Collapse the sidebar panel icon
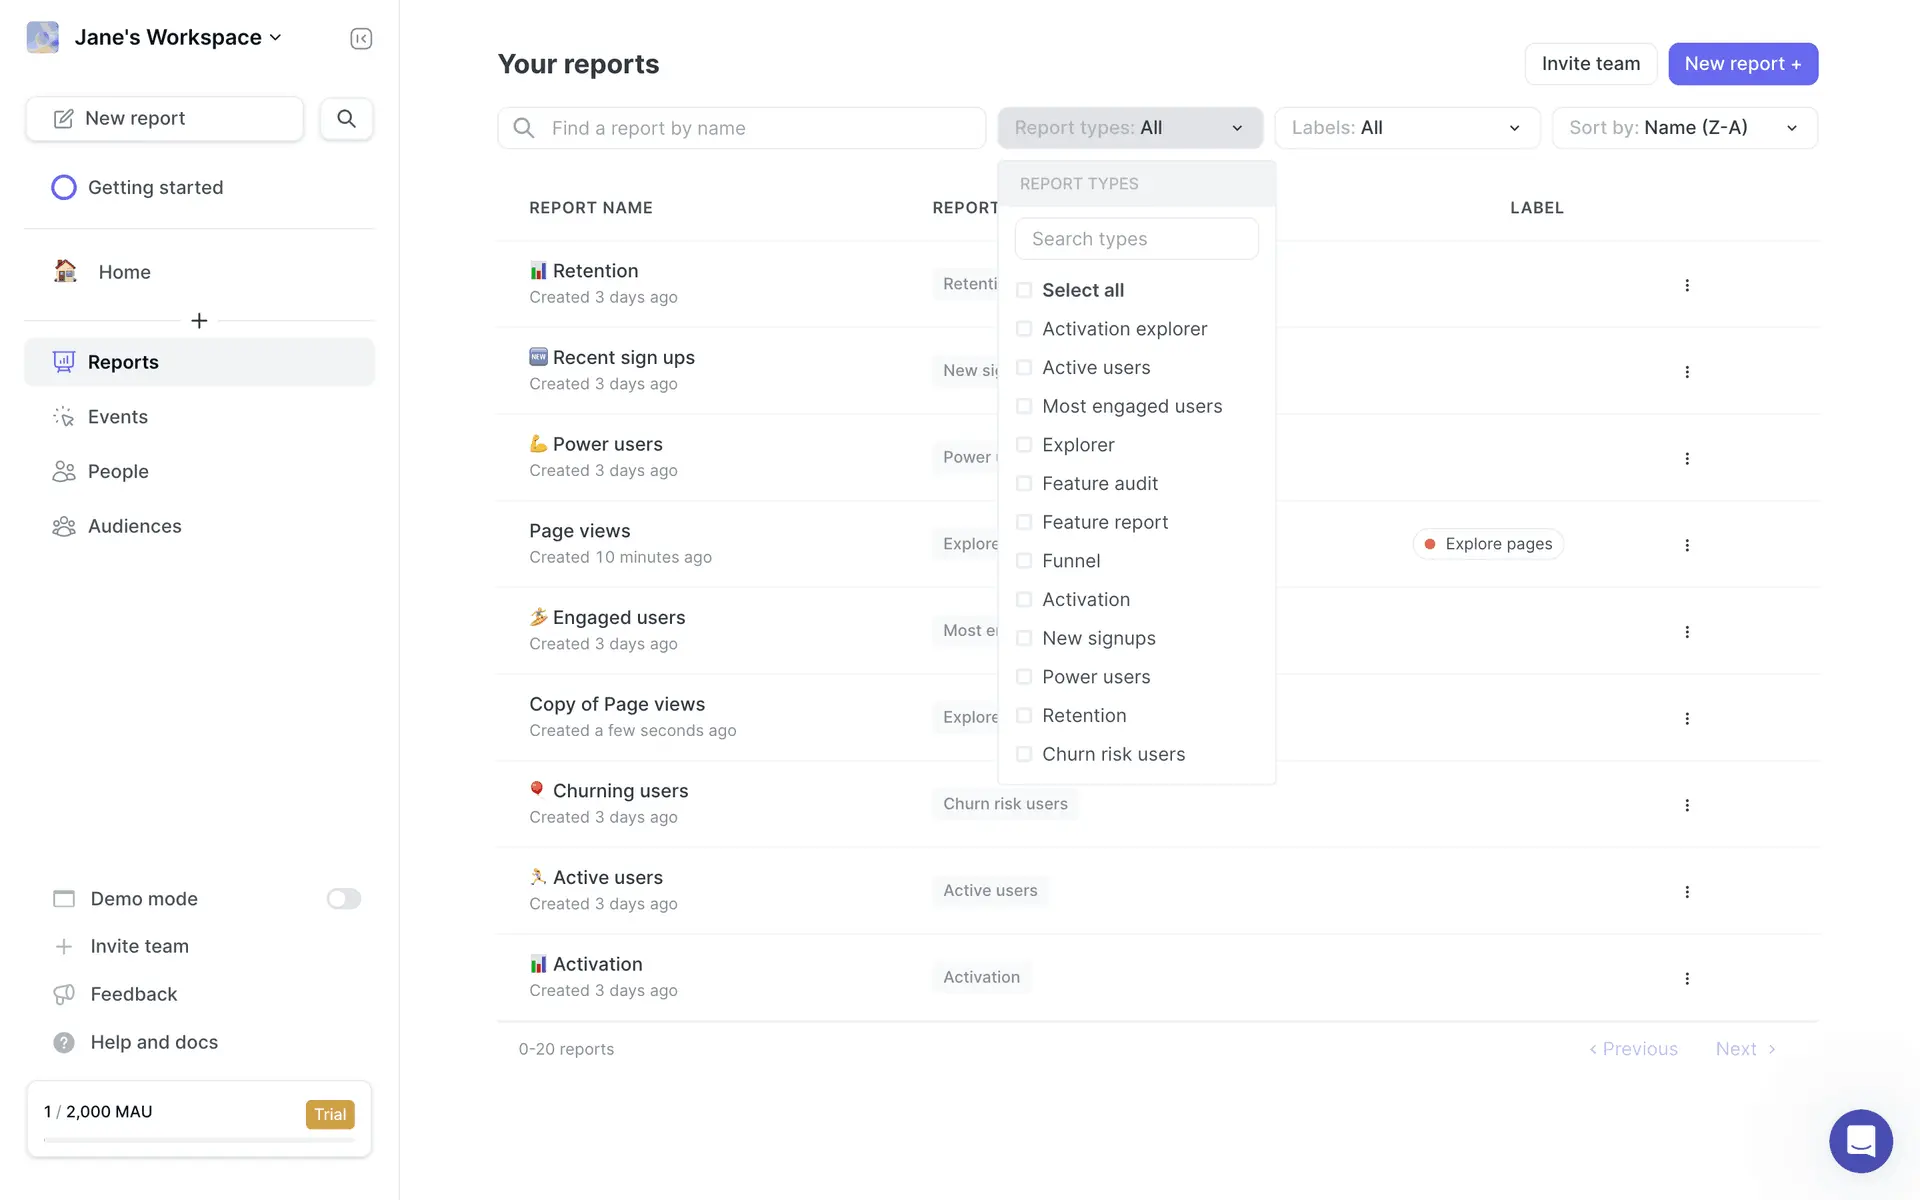 pyautogui.click(x=361, y=38)
